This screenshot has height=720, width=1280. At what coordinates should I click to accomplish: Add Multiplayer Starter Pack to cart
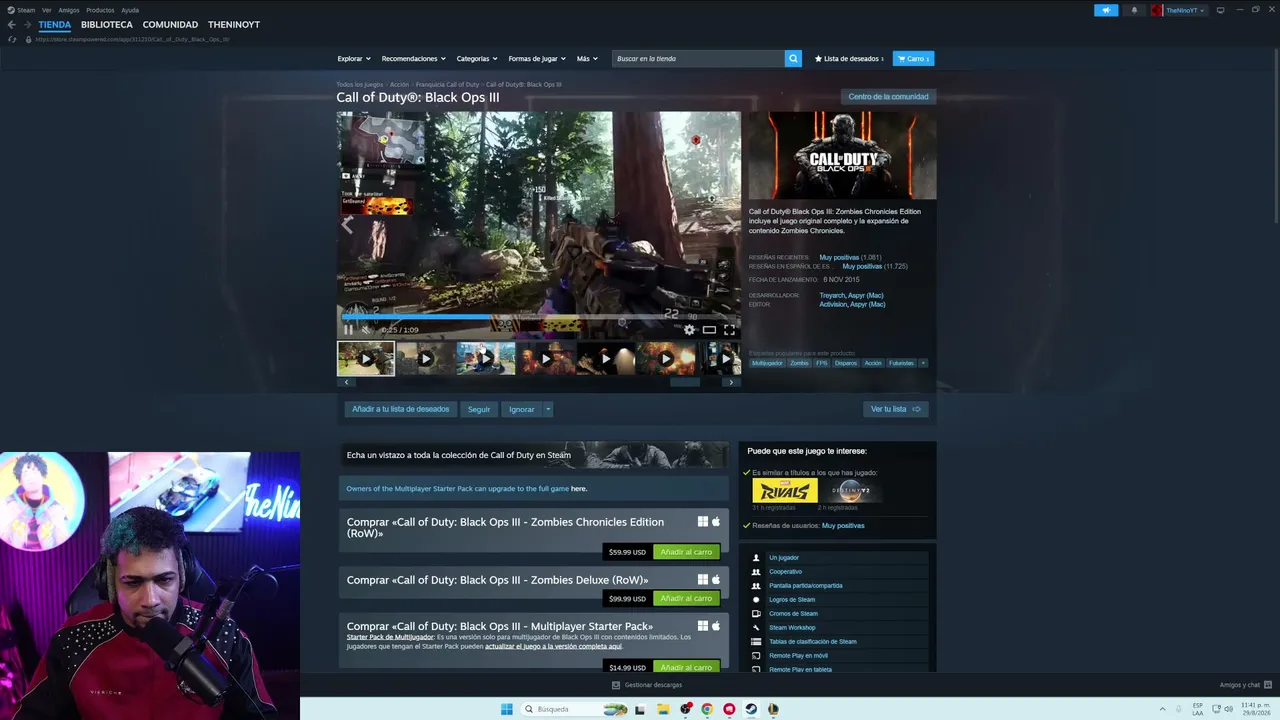pos(686,667)
